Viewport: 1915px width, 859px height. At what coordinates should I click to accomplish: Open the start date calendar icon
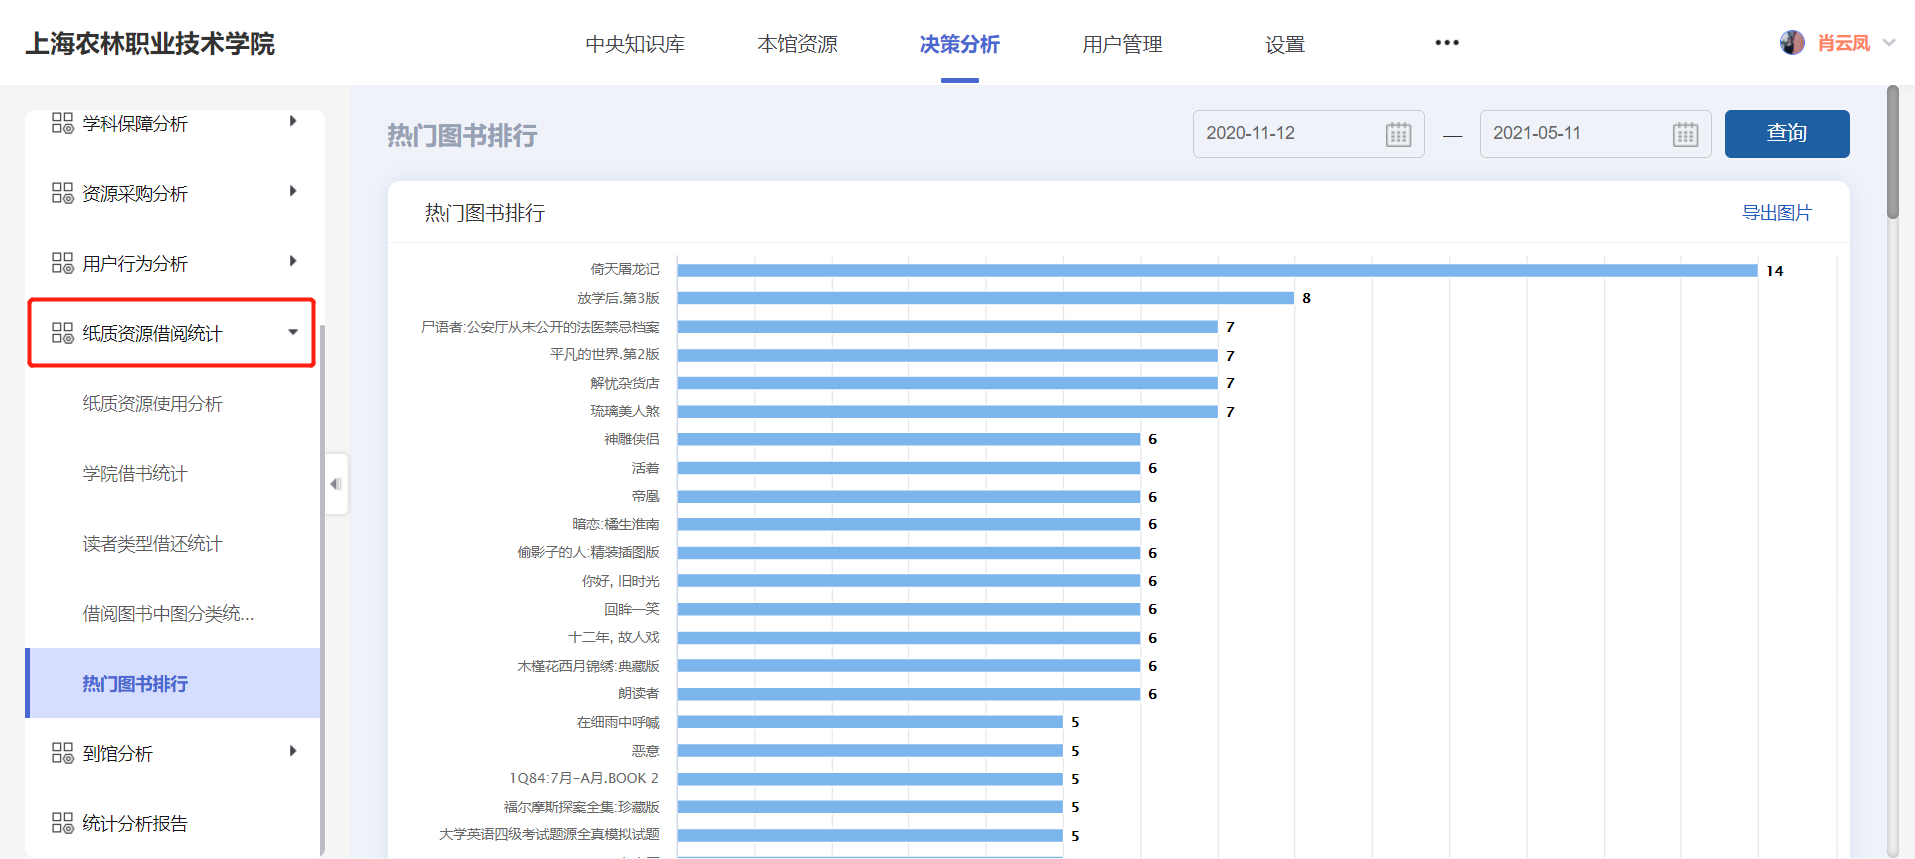click(1398, 134)
